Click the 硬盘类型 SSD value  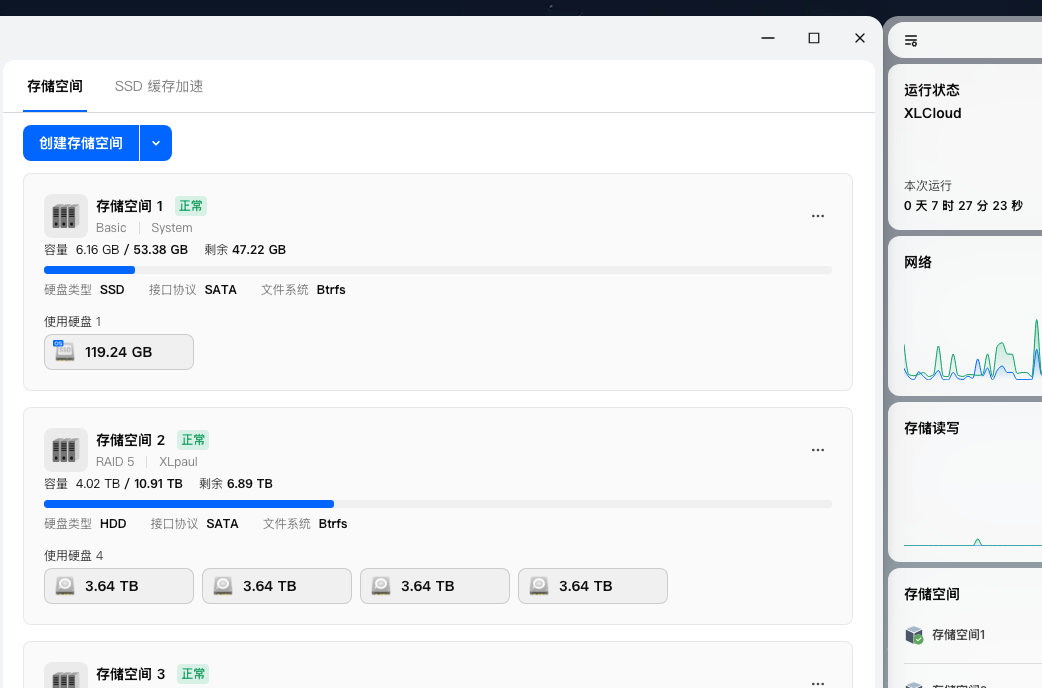[x=112, y=290]
